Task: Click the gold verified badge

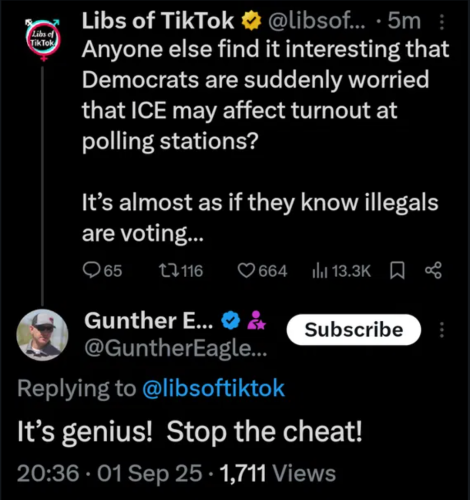Action: coord(251,21)
